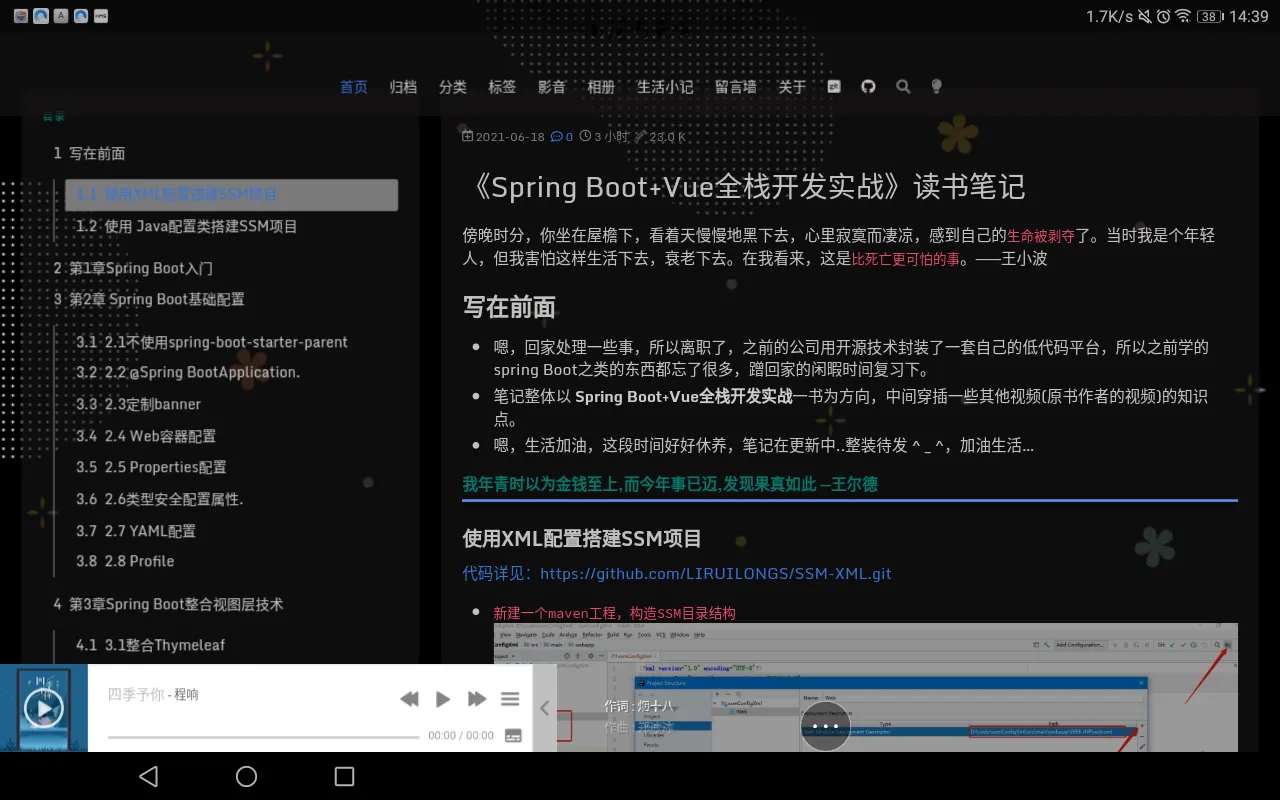Viewport: 1280px width, 800px height.
Task: Click the language translate icon in navbar
Action: (x=834, y=87)
